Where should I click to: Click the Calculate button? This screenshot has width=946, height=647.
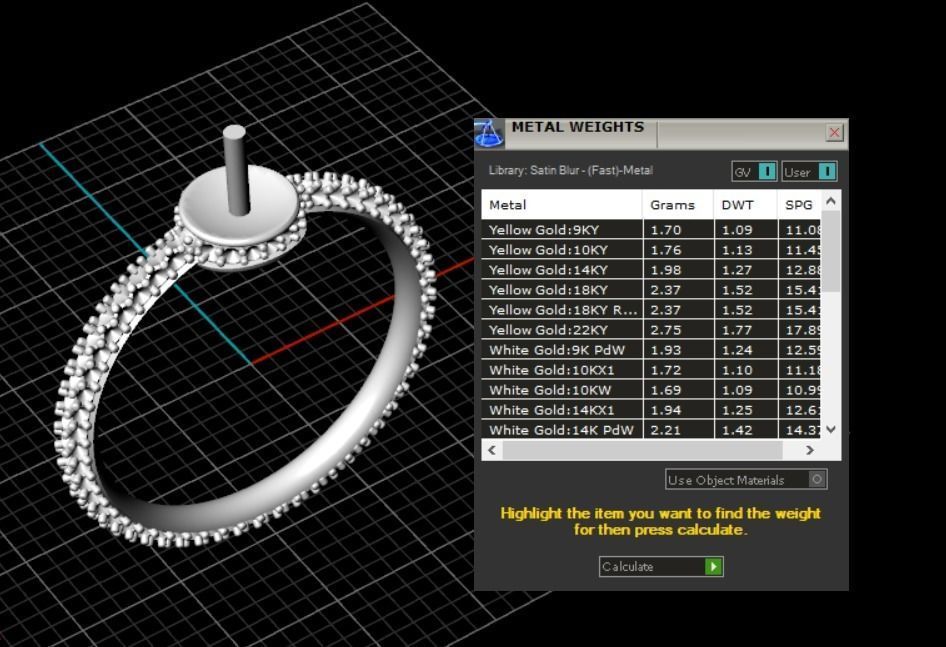click(661, 567)
